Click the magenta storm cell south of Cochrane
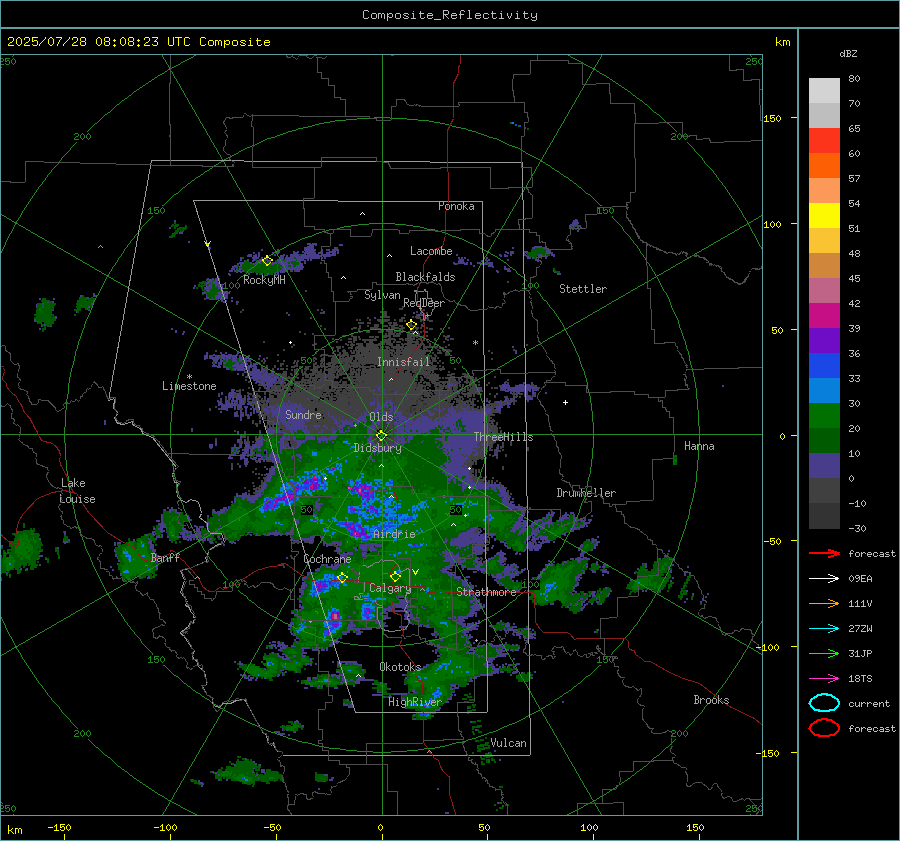 click(x=334, y=618)
